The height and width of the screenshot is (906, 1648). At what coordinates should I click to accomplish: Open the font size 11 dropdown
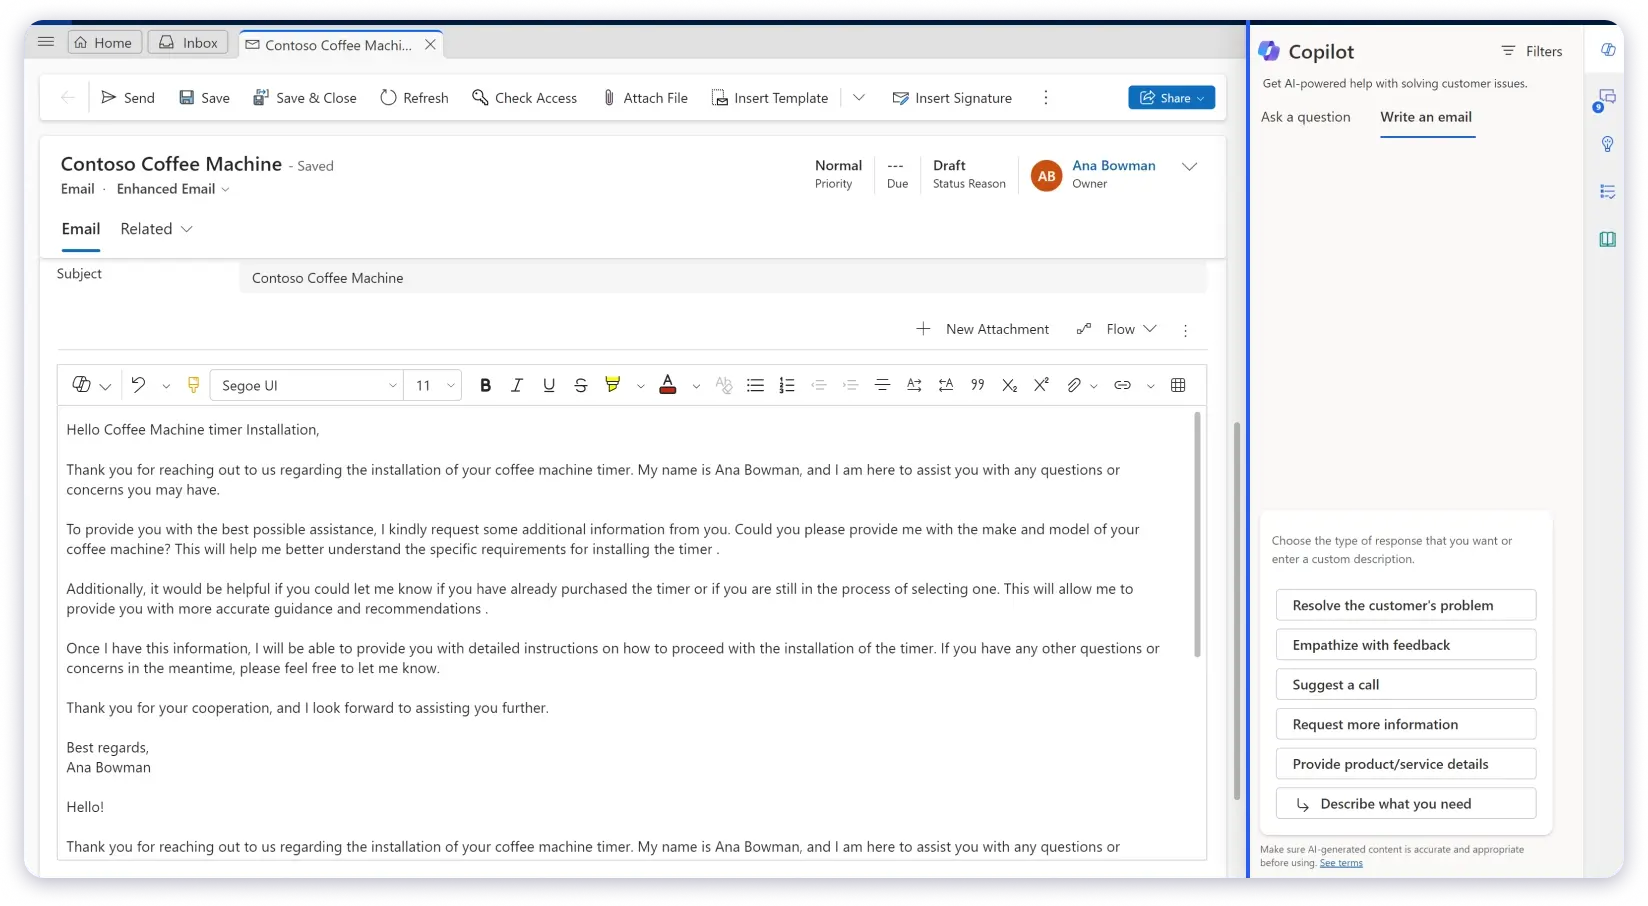(433, 385)
